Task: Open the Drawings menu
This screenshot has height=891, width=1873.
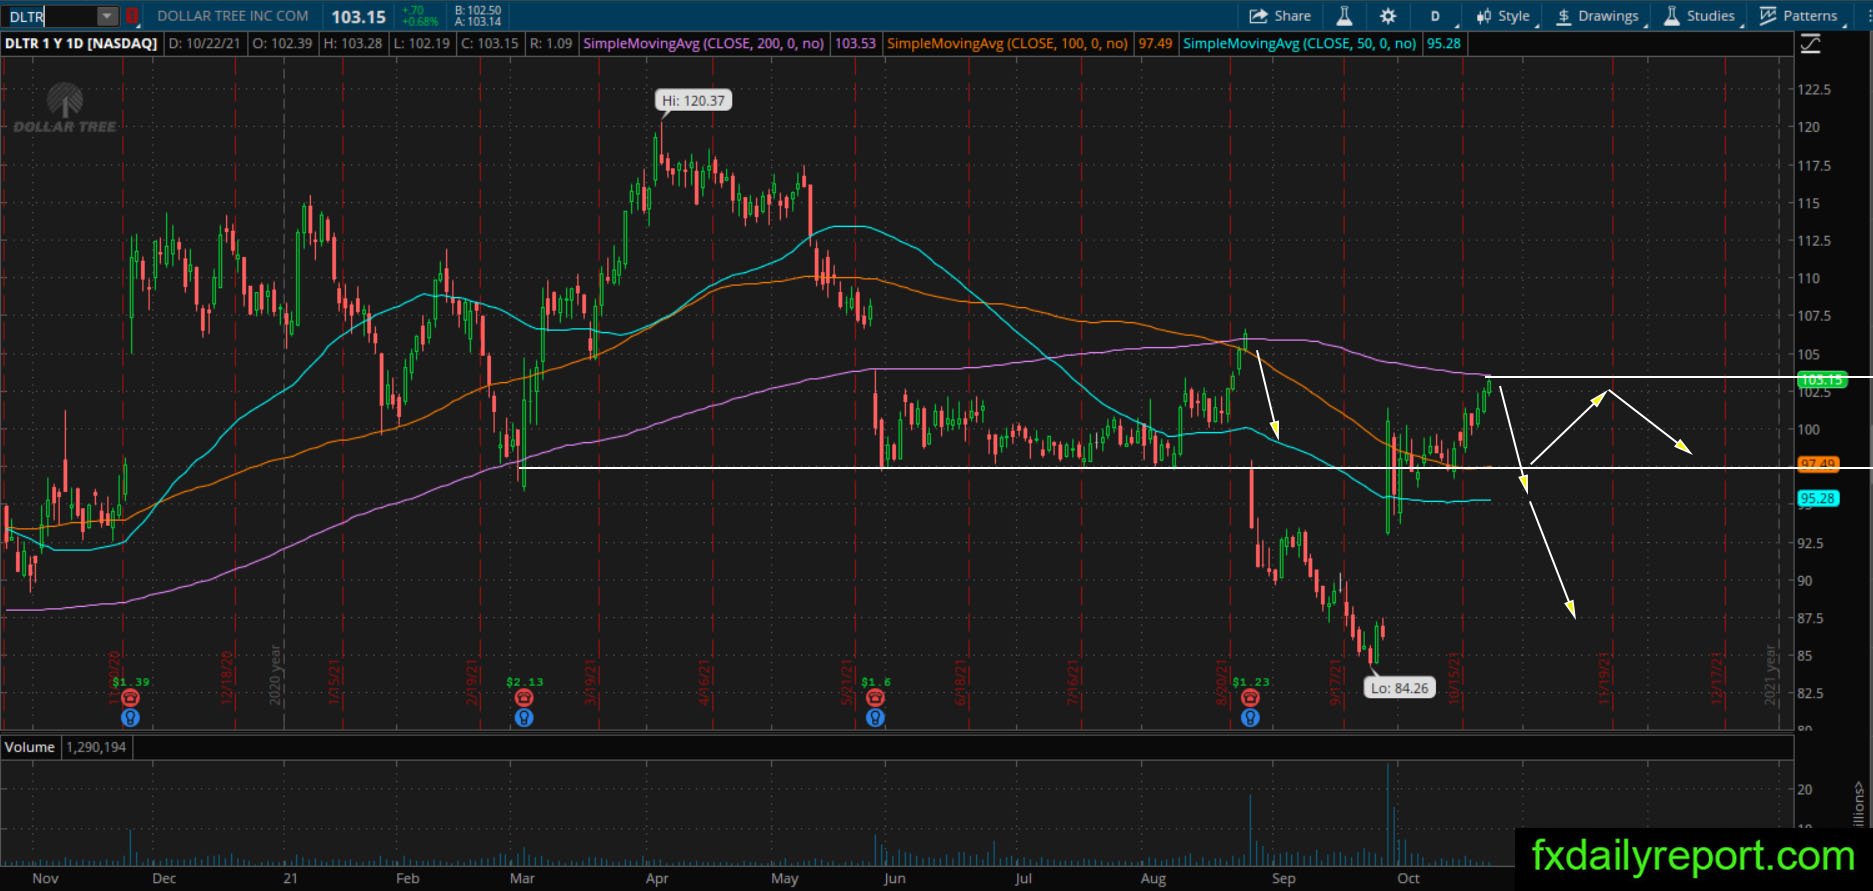Action: [x=1599, y=16]
